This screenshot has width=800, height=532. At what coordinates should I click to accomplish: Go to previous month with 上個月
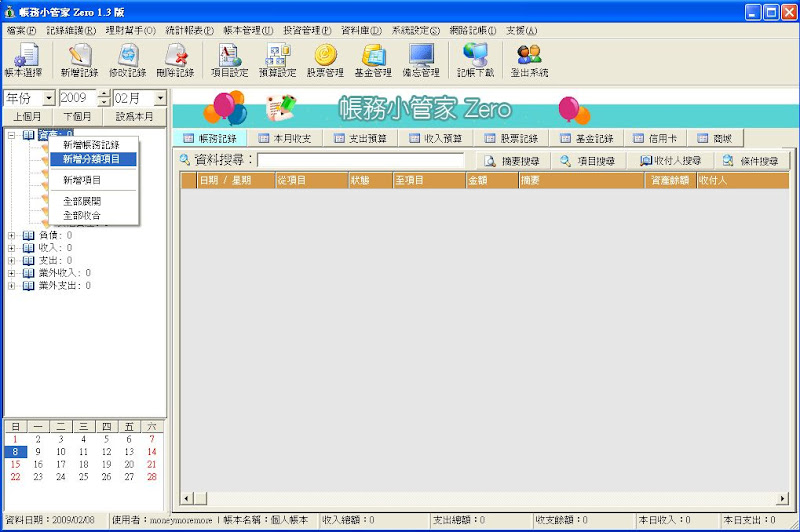coord(28,117)
